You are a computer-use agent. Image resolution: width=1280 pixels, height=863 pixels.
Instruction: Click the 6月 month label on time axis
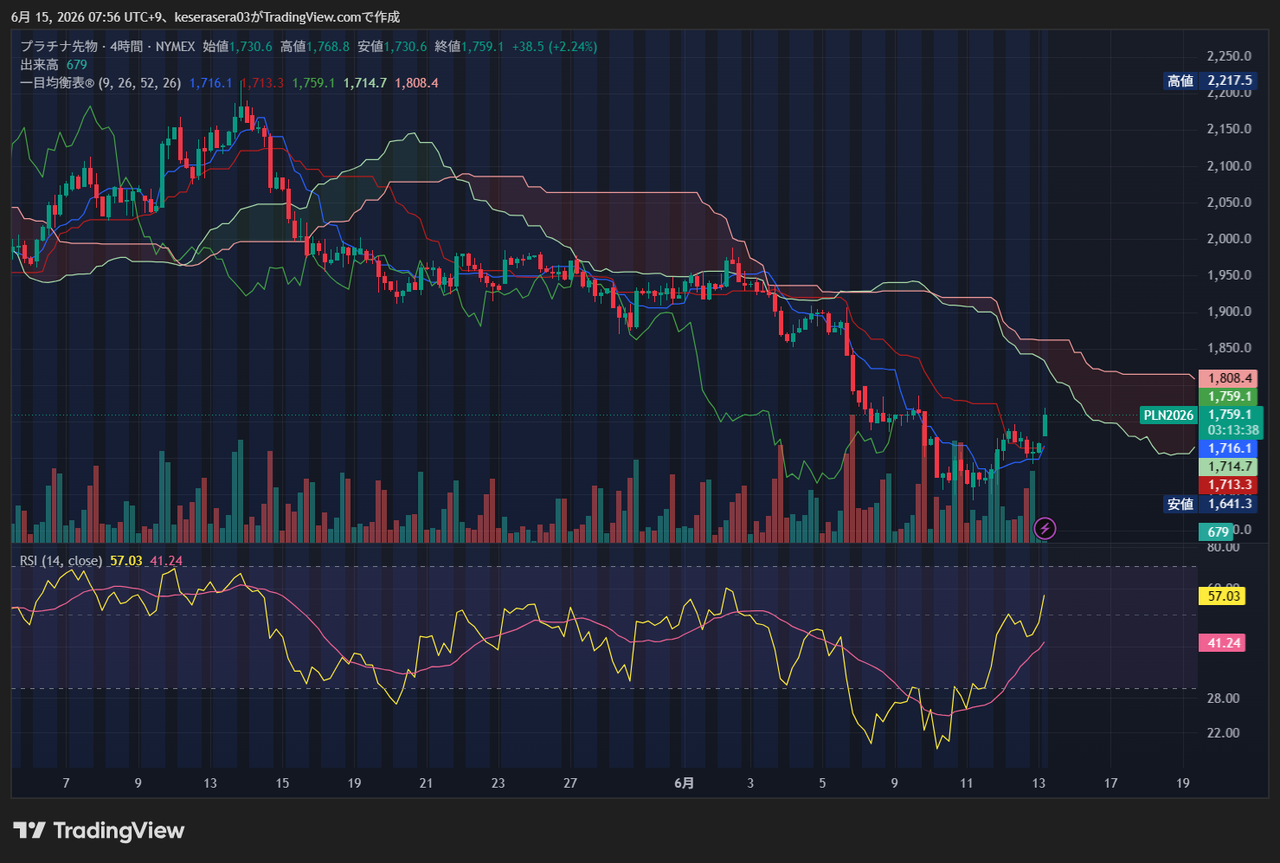pos(685,783)
